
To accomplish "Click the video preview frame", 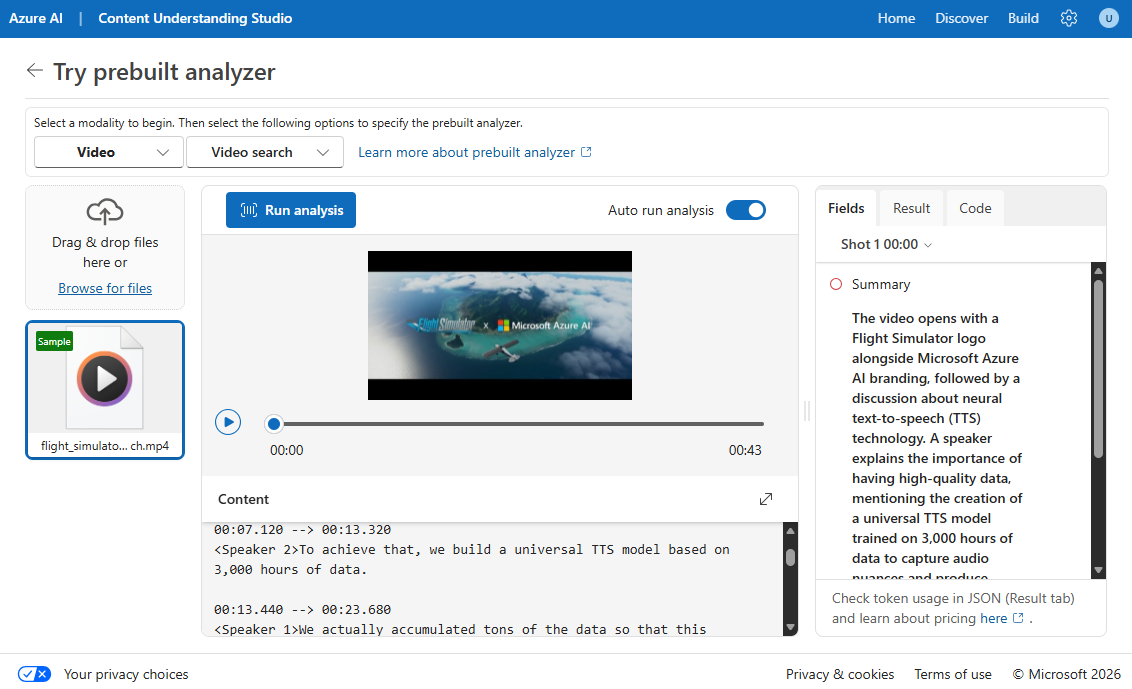I will click(500, 325).
